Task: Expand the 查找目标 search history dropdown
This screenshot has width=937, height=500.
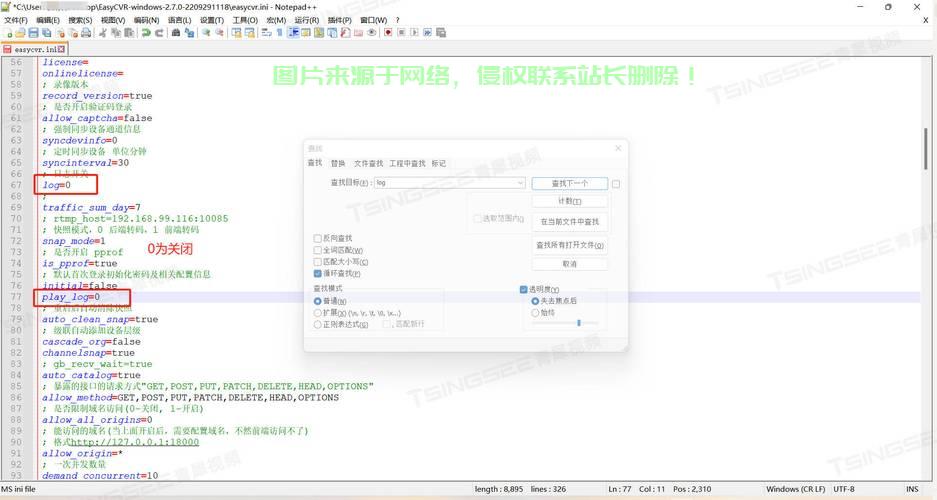Action: (x=520, y=183)
